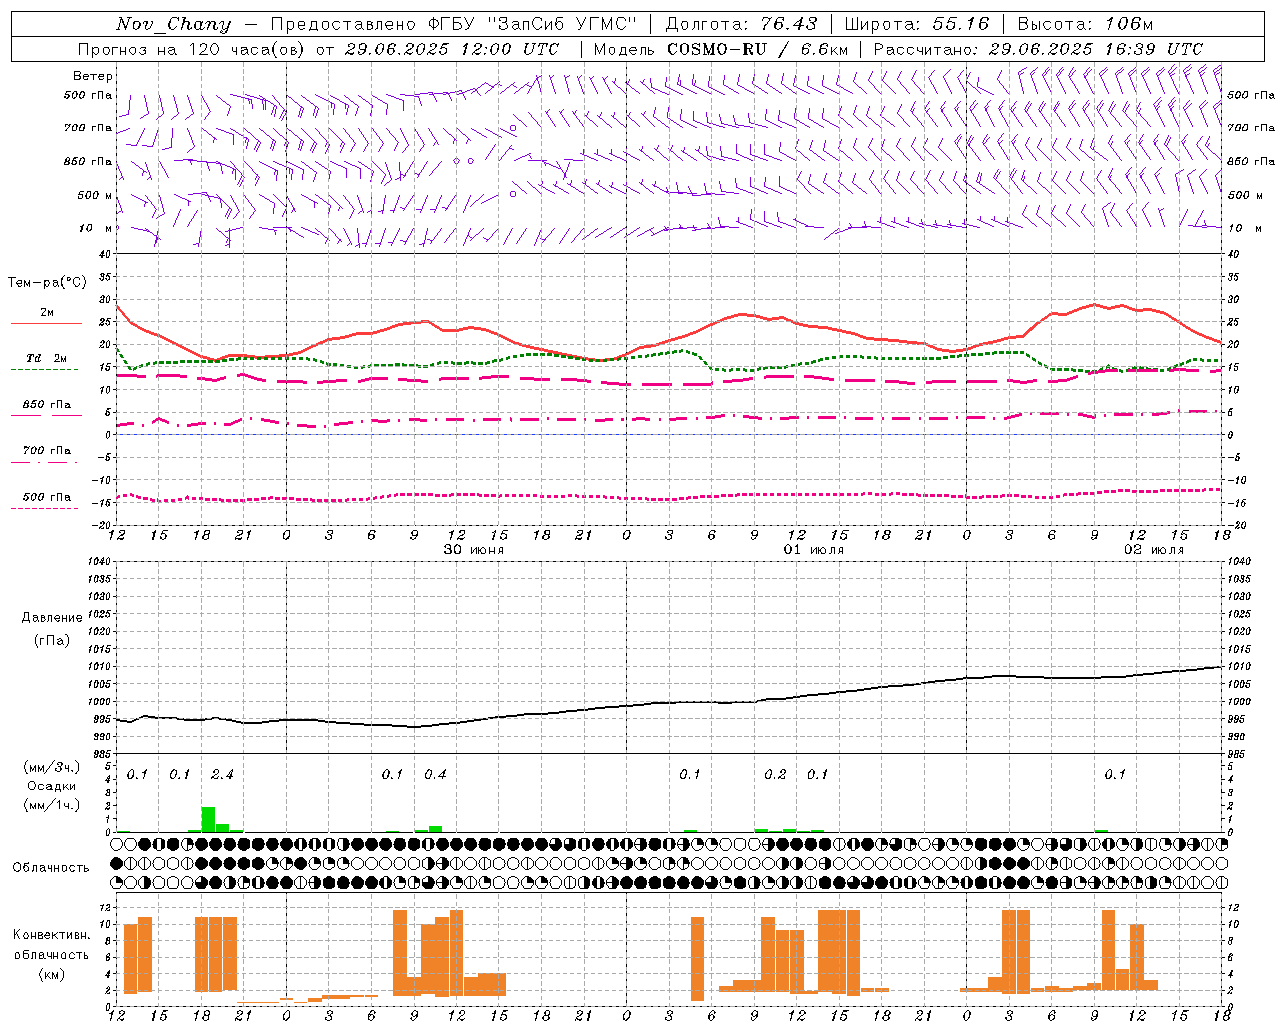Click the 'Давление' pressure panel label
Viewport: 1280px width, 1024px height.
(x=51, y=618)
